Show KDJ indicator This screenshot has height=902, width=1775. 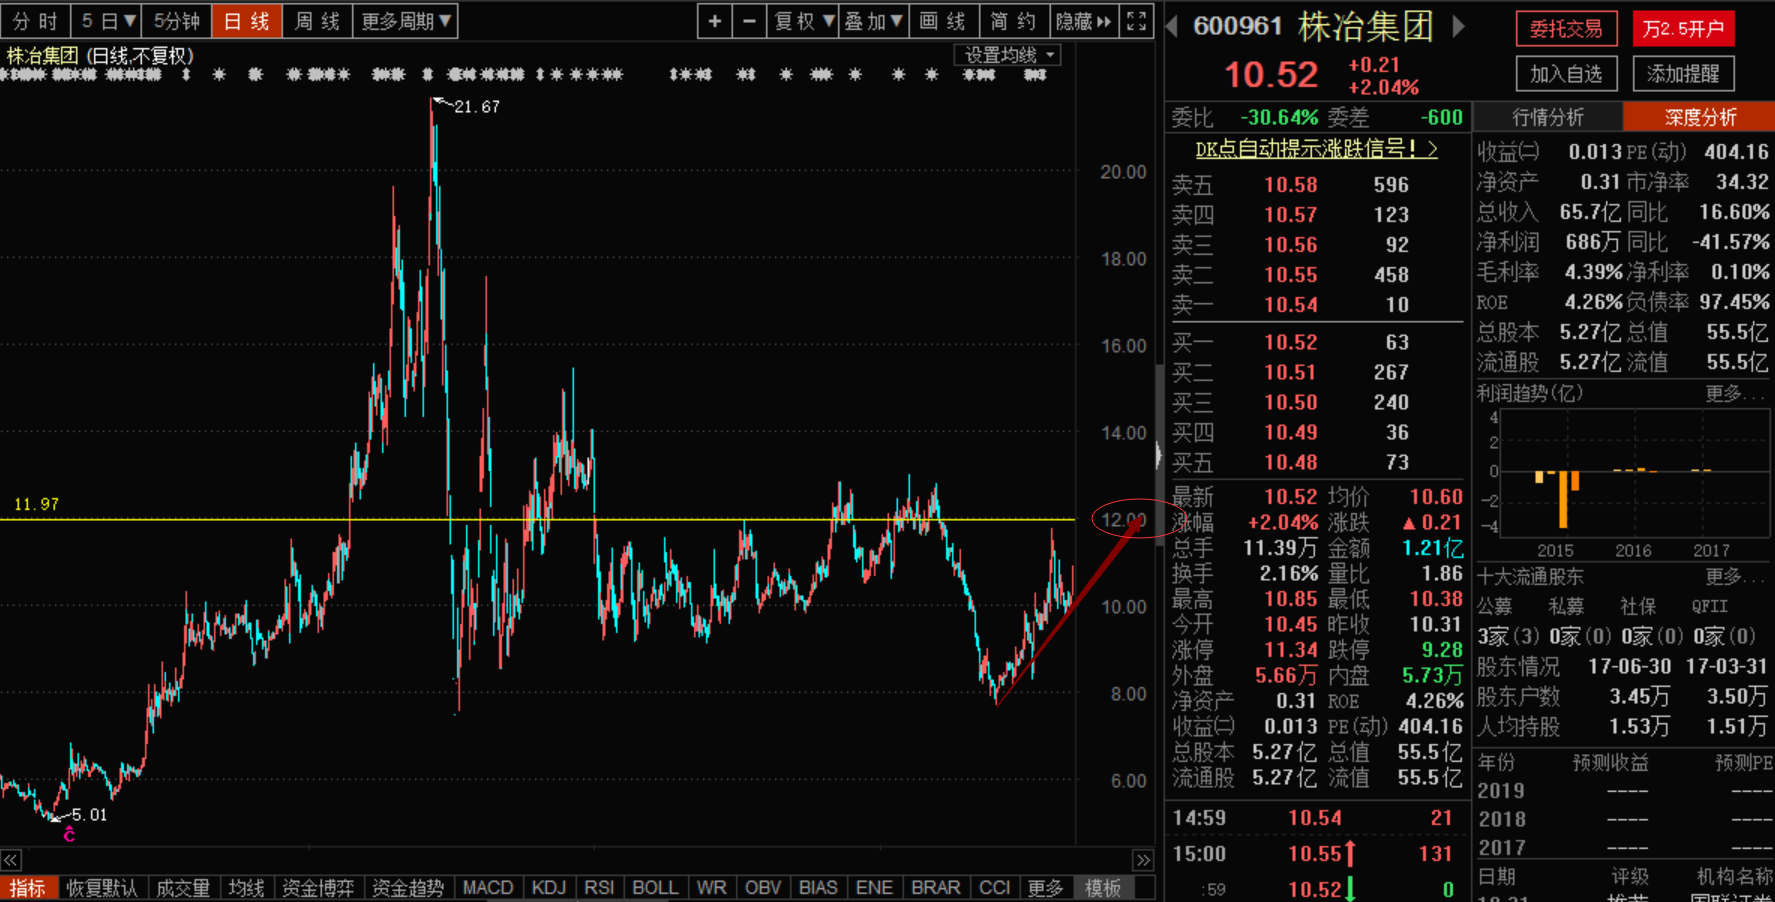[549, 888]
